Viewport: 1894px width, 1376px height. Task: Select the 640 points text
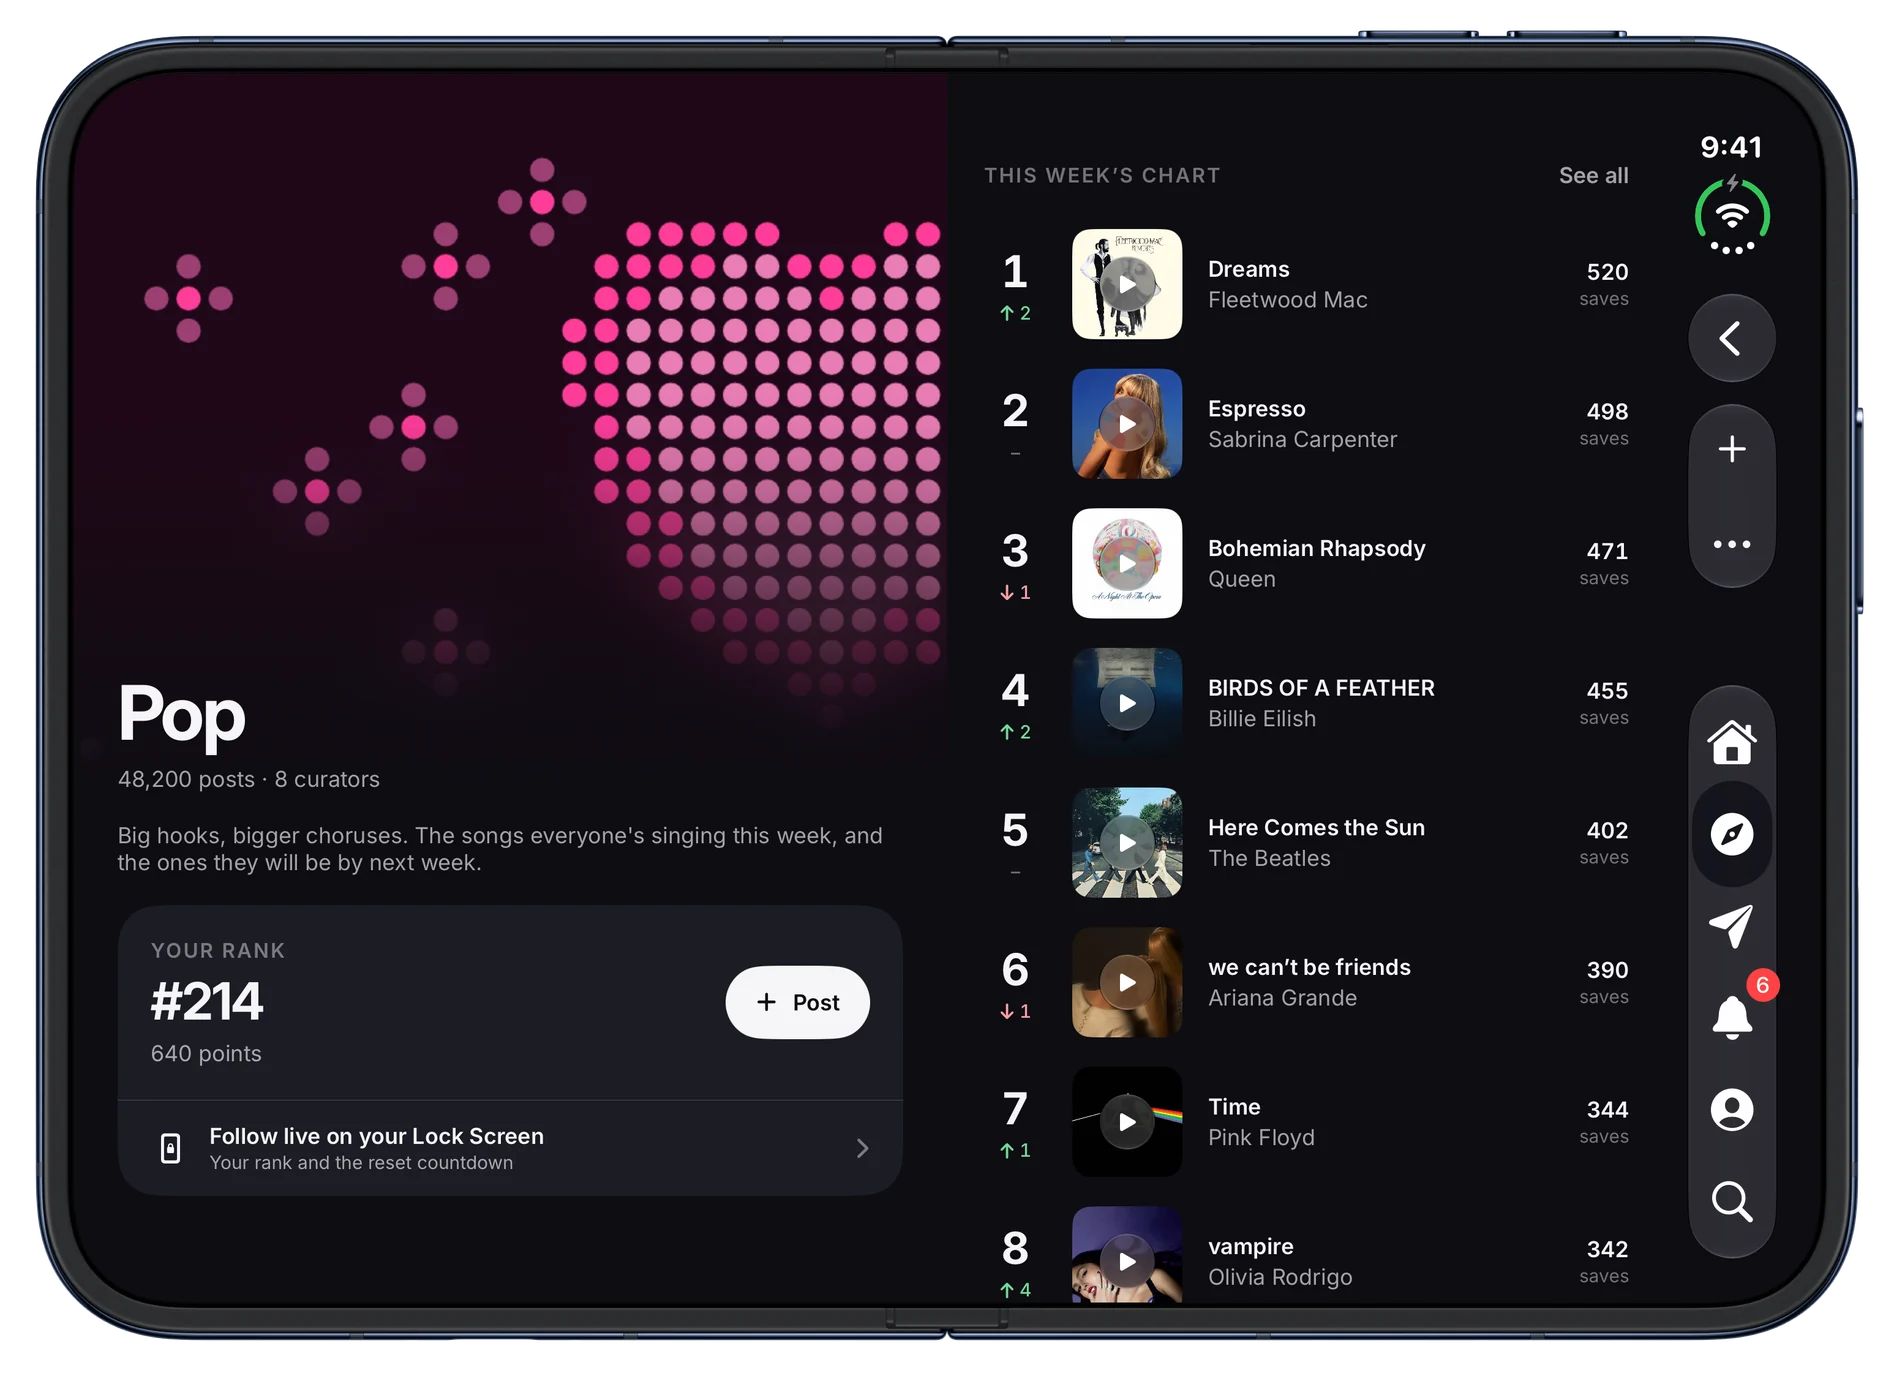[x=206, y=1053]
